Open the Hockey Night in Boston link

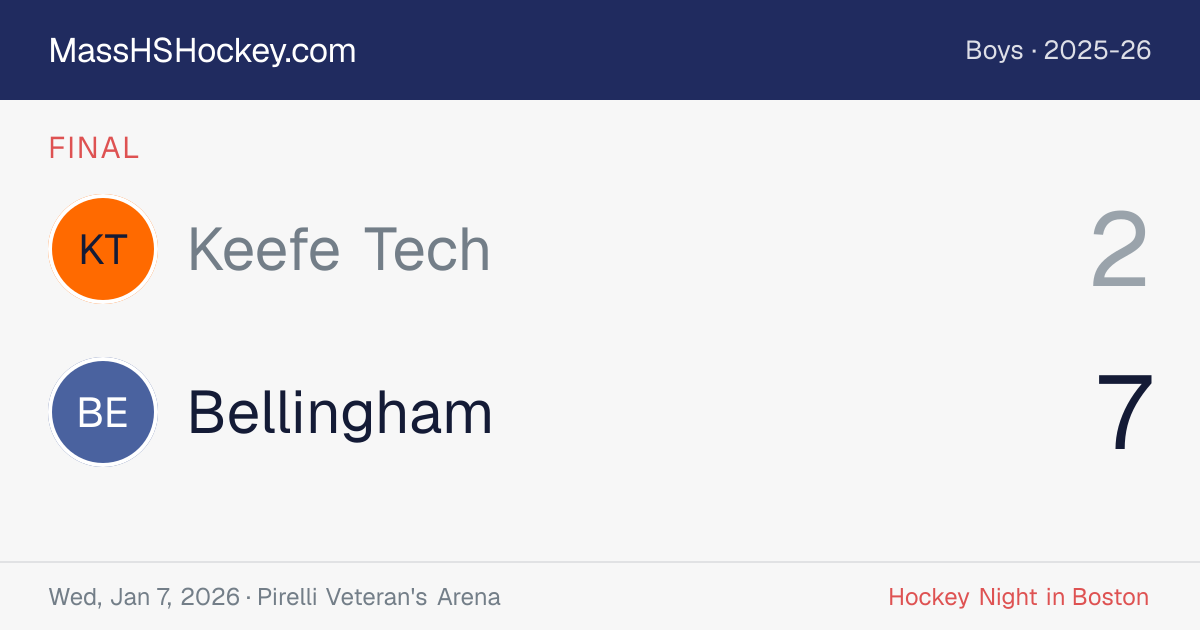(x=1018, y=597)
